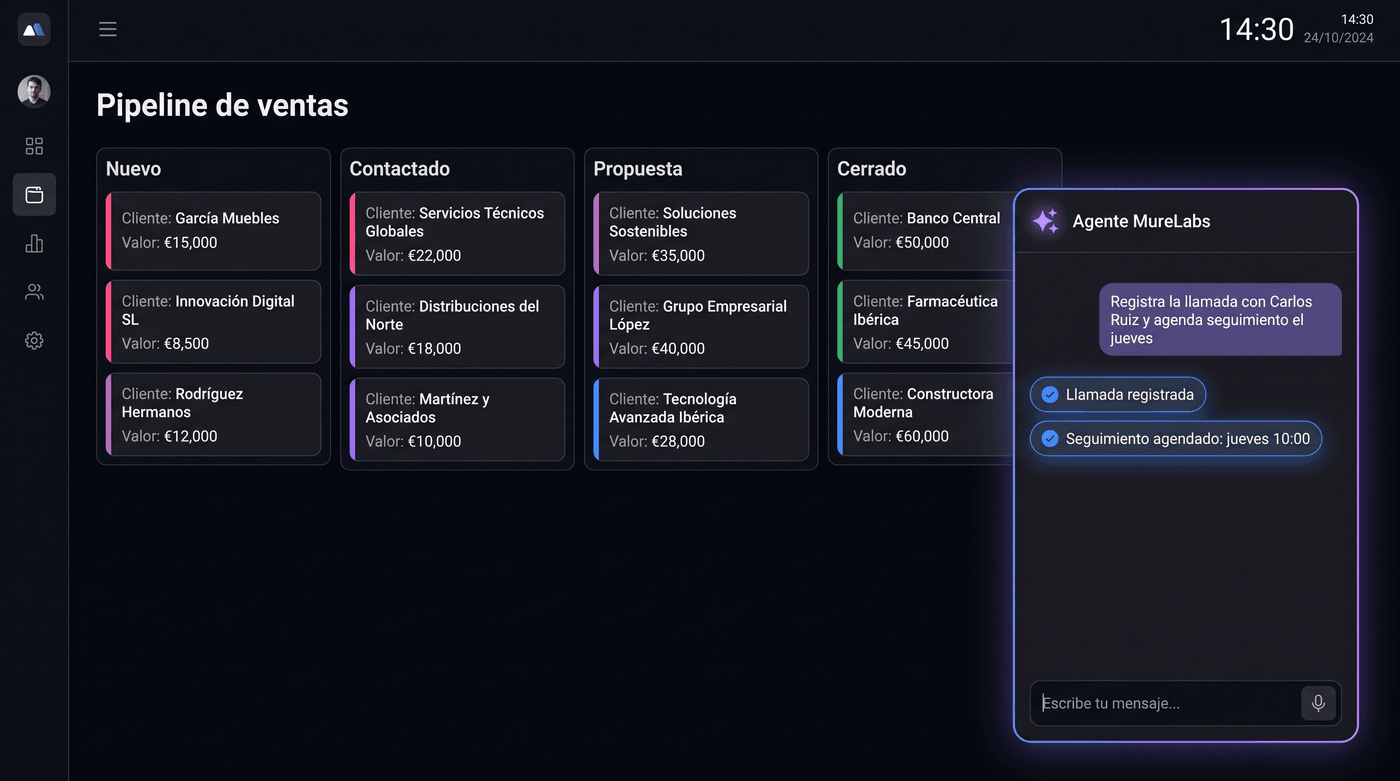1400x781 pixels.
Task: Click the Seguimiento agendado: jueves 10:00 chip
Action: coord(1176,439)
